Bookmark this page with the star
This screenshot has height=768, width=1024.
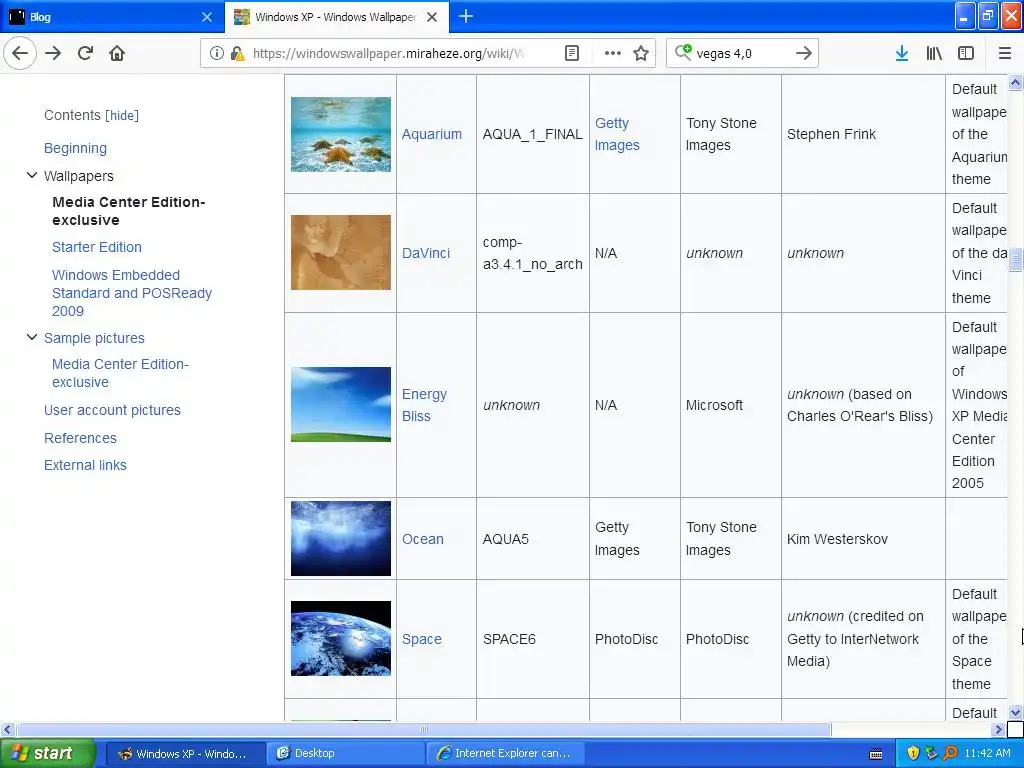click(x=641, y=54)
